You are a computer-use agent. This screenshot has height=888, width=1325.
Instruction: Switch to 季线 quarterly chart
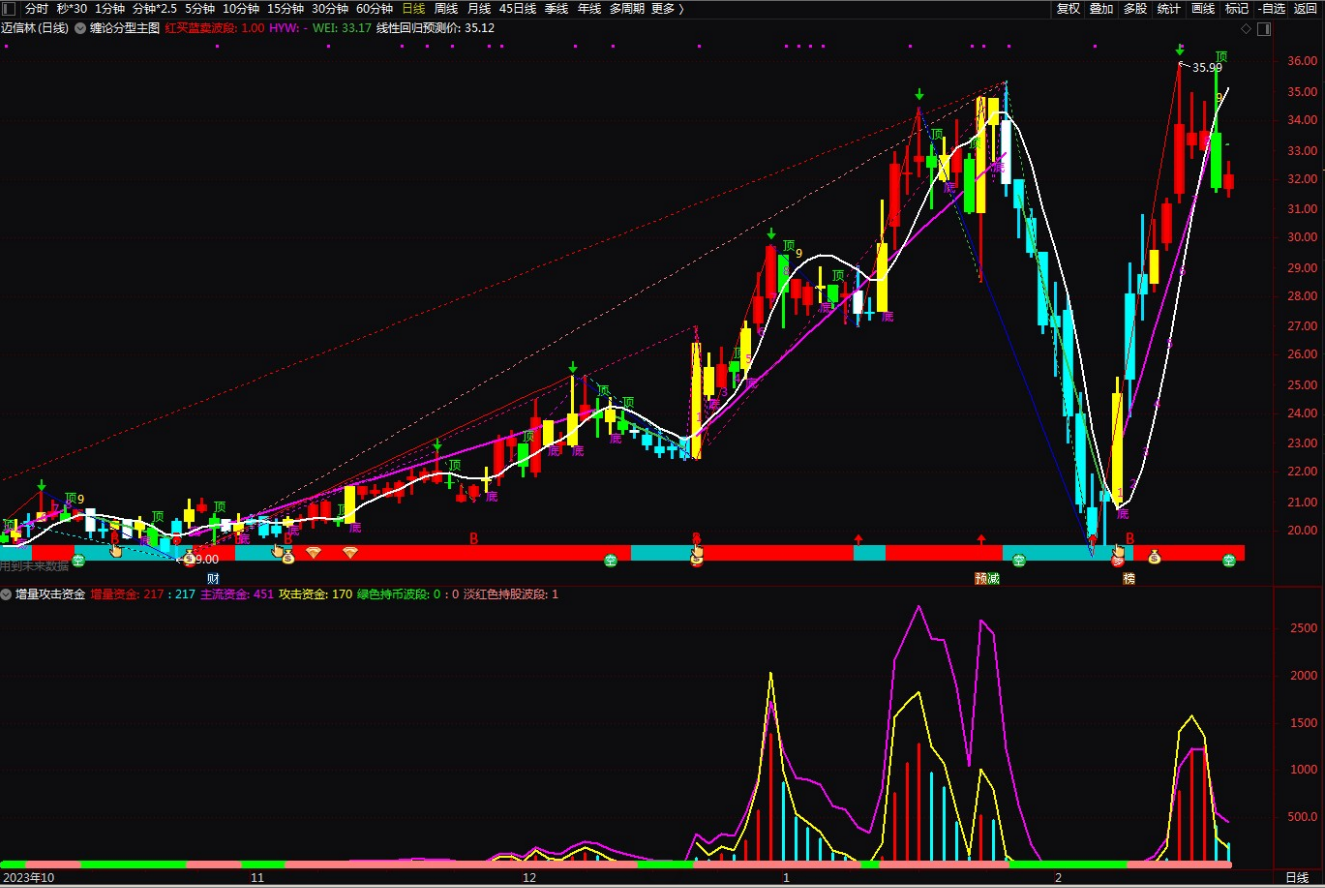point(556,8)
